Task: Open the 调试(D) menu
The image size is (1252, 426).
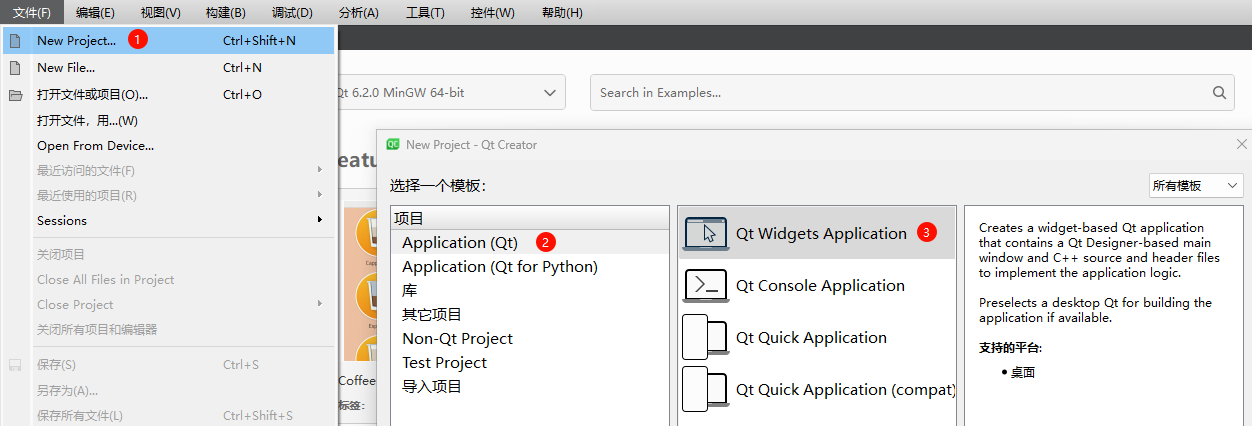Action: click(292, 12)
